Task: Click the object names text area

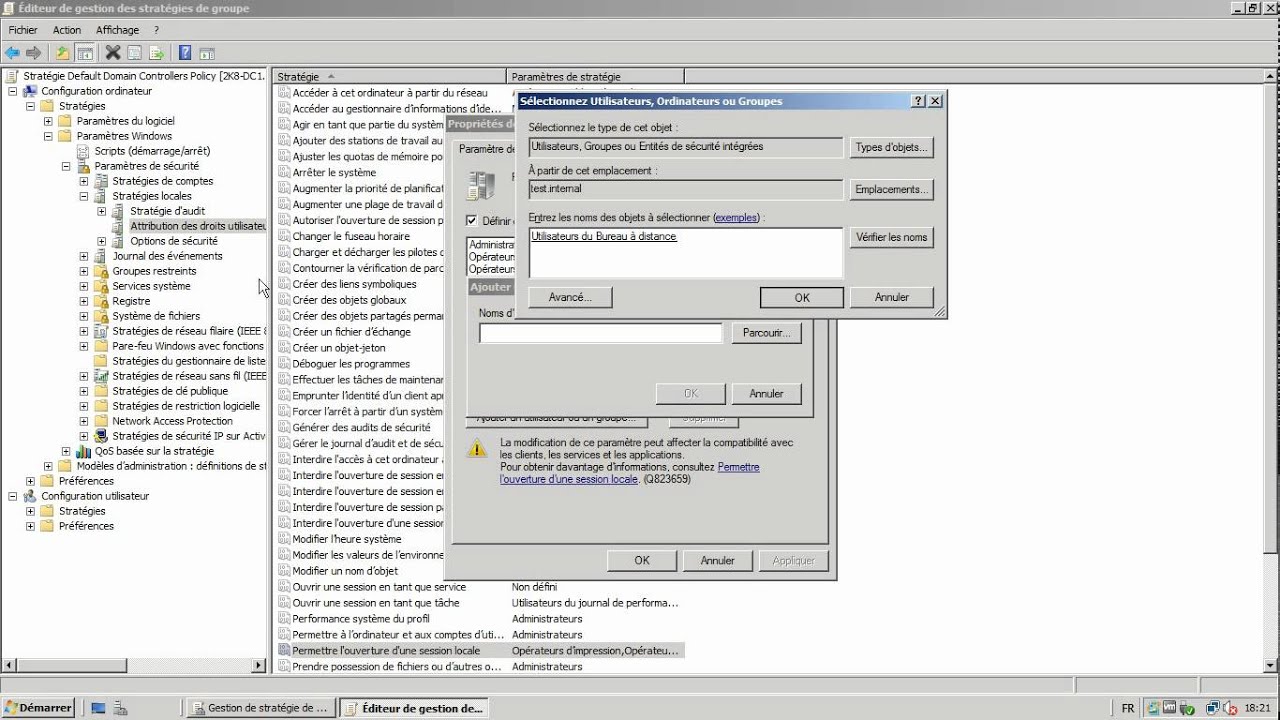Action: (x=685, y=252)
